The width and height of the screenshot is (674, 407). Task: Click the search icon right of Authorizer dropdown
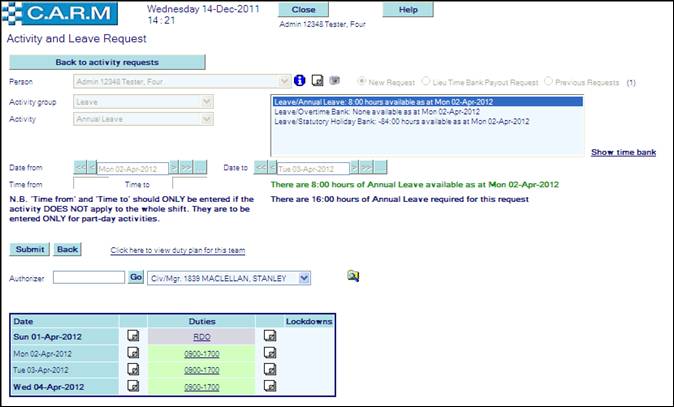pos(353,276)
